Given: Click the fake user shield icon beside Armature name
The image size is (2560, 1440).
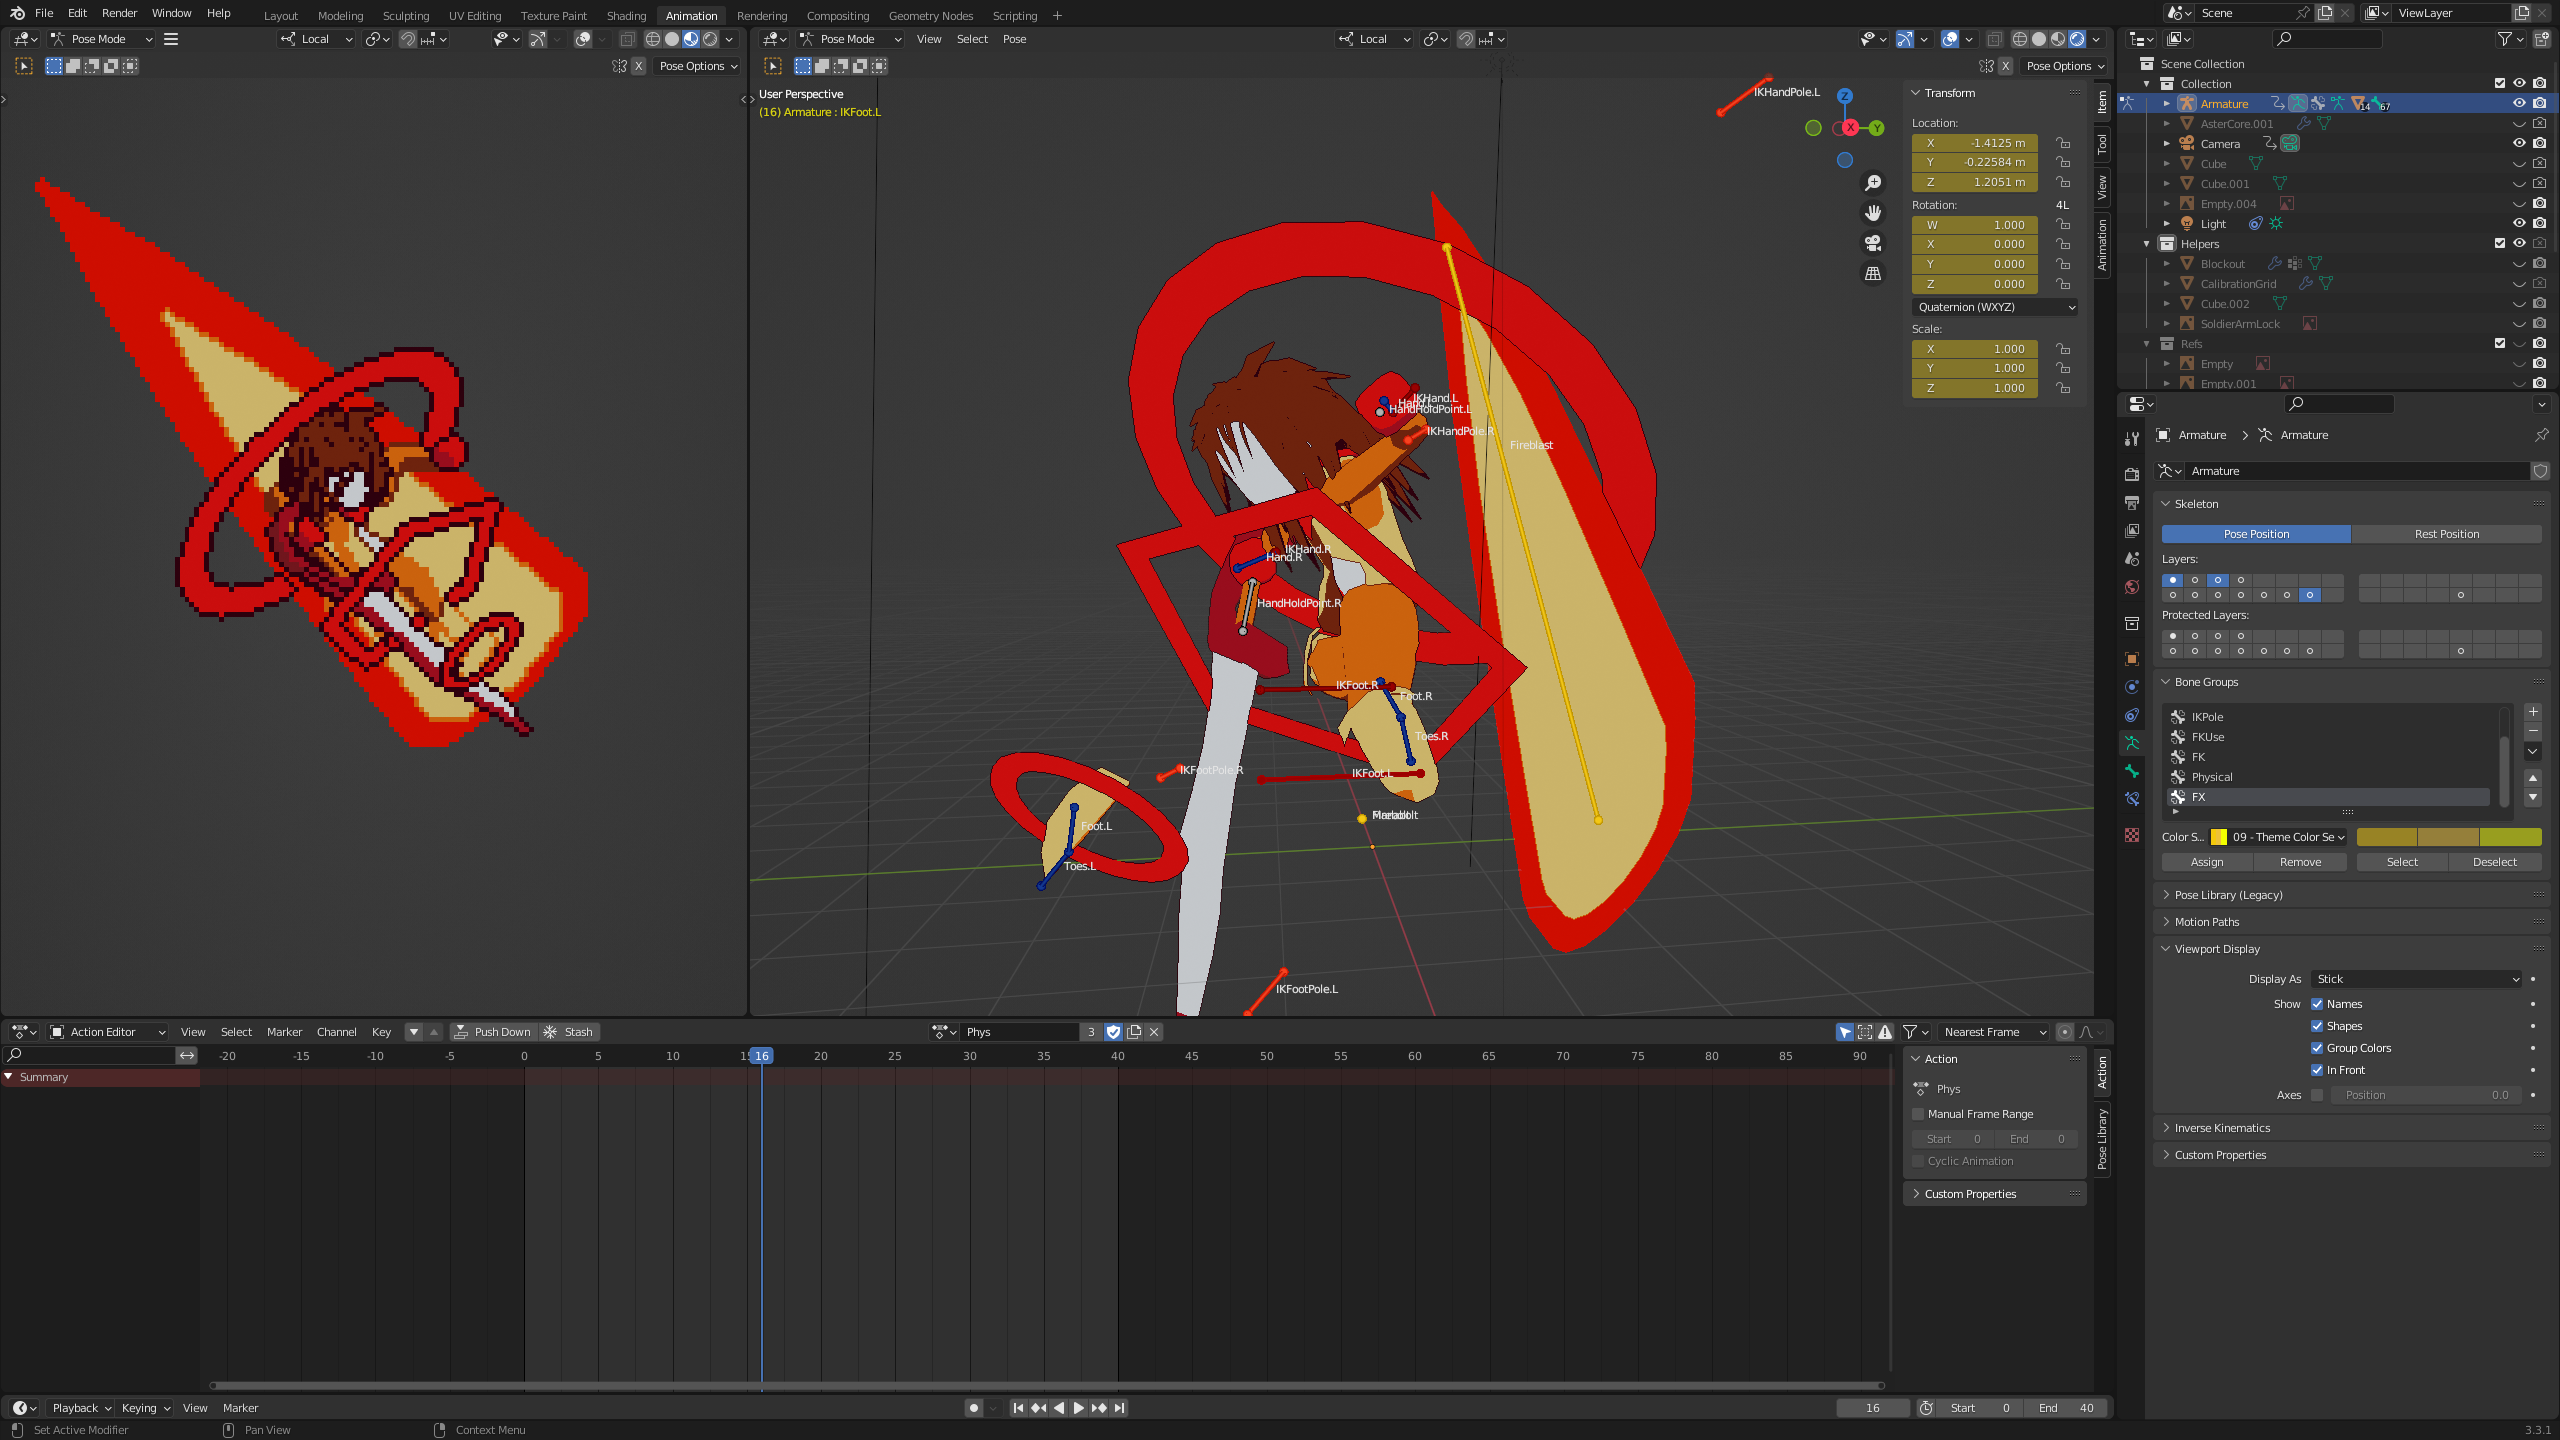Looking at the screenshot, I should point(2540,471).
